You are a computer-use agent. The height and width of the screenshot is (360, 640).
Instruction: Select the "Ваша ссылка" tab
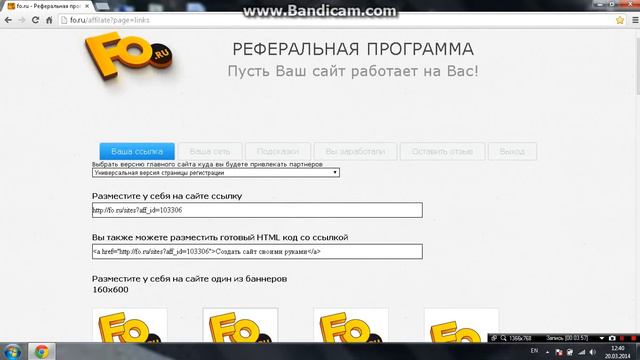pos(137,151)
